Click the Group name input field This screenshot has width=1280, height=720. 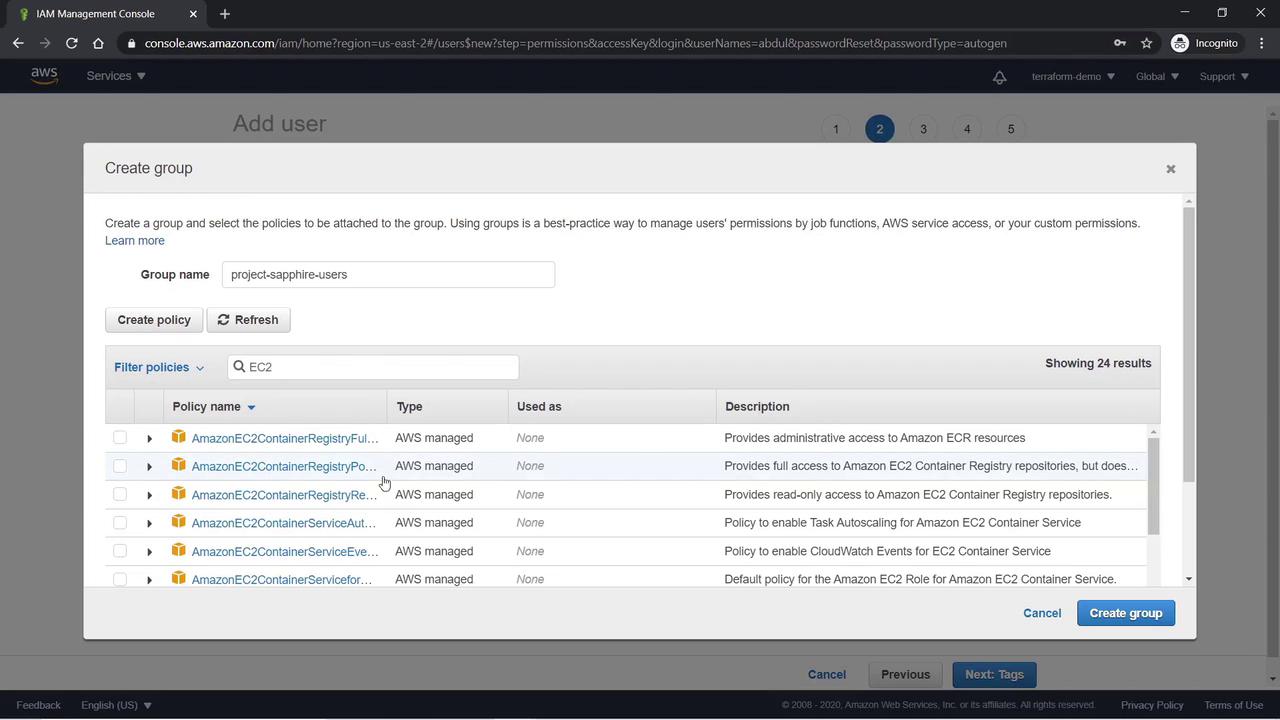click(388, 275)
